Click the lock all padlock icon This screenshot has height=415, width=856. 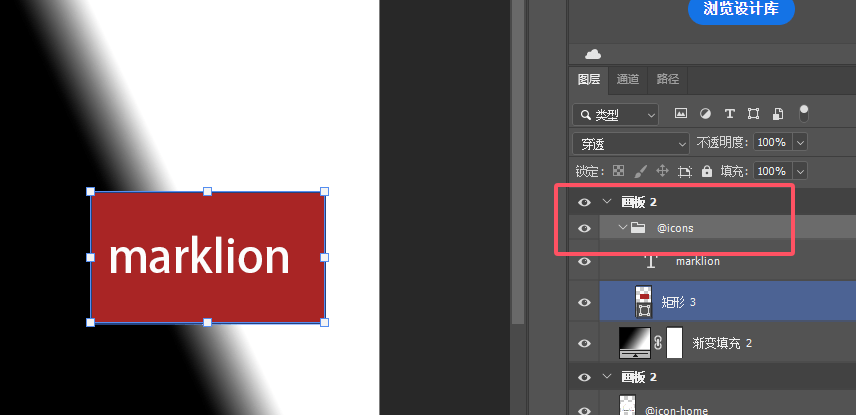click(707, 171)
